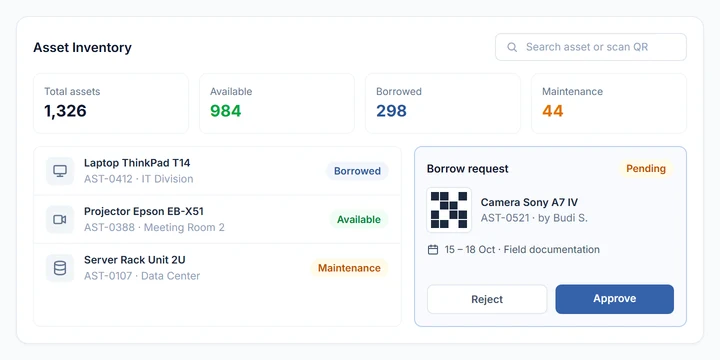Click the calendar icon before 15 – 18 Oct

click(433, 250)
